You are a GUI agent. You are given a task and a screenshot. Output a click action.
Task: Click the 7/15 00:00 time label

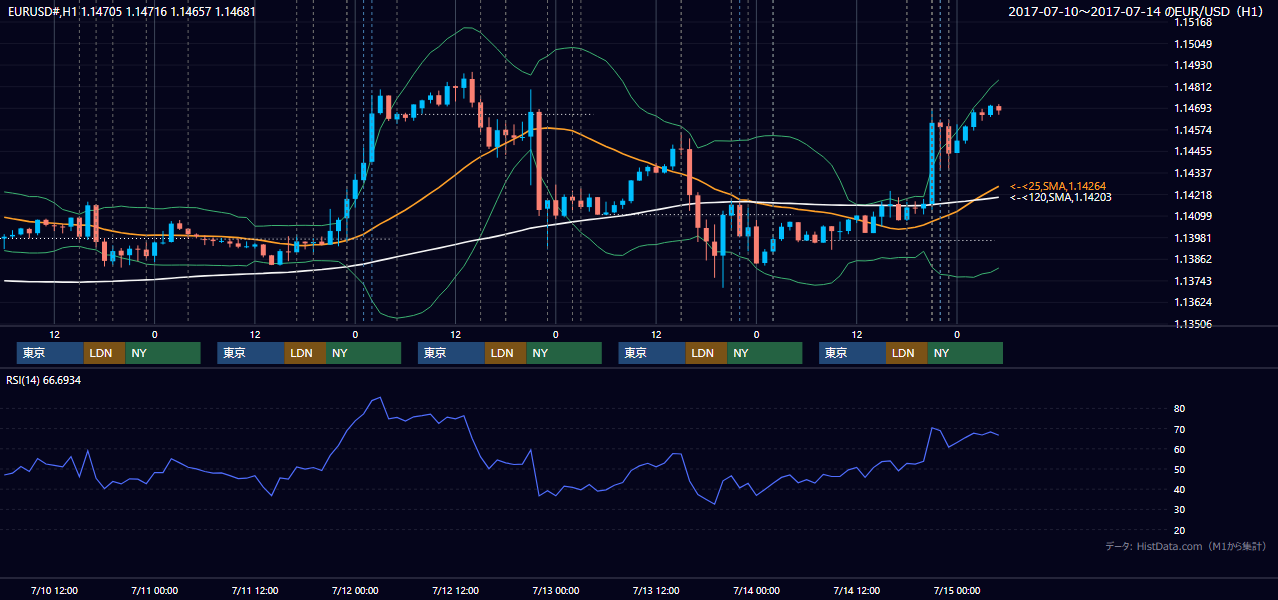[957, 590]
